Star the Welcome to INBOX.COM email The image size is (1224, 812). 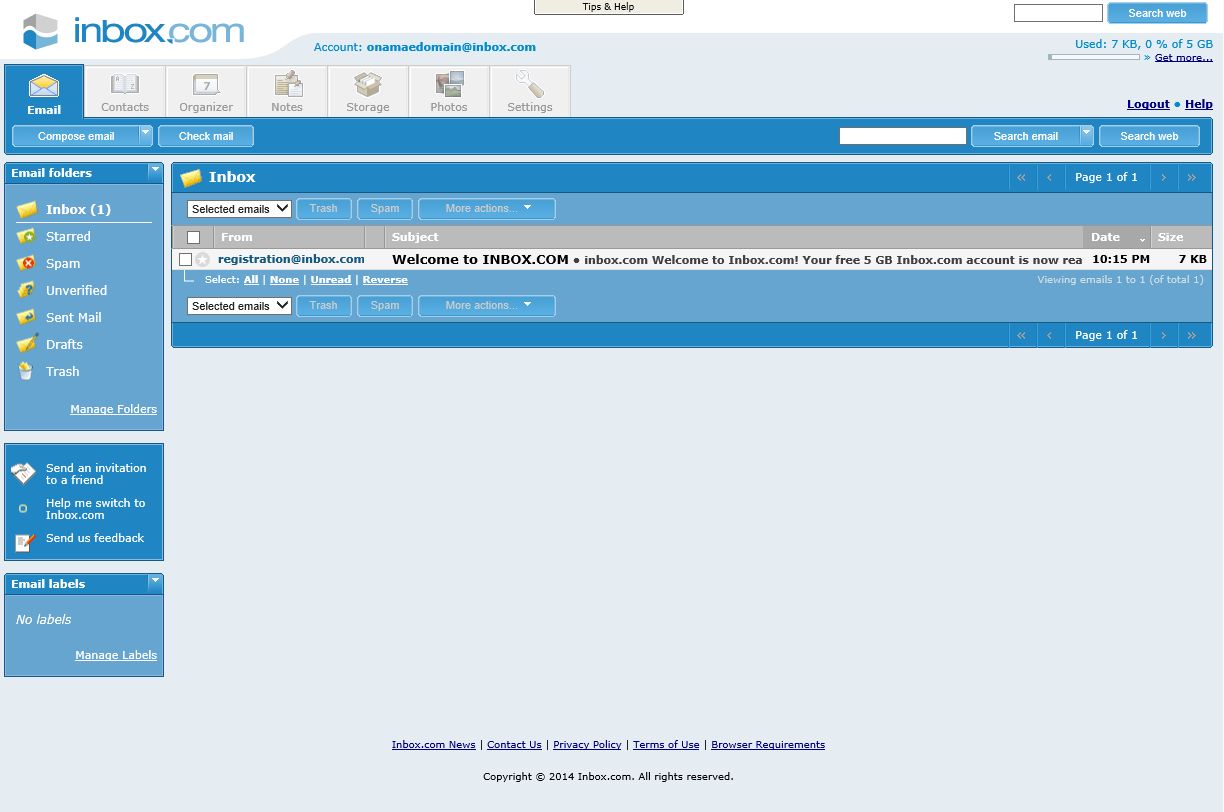tap(203, 259)
